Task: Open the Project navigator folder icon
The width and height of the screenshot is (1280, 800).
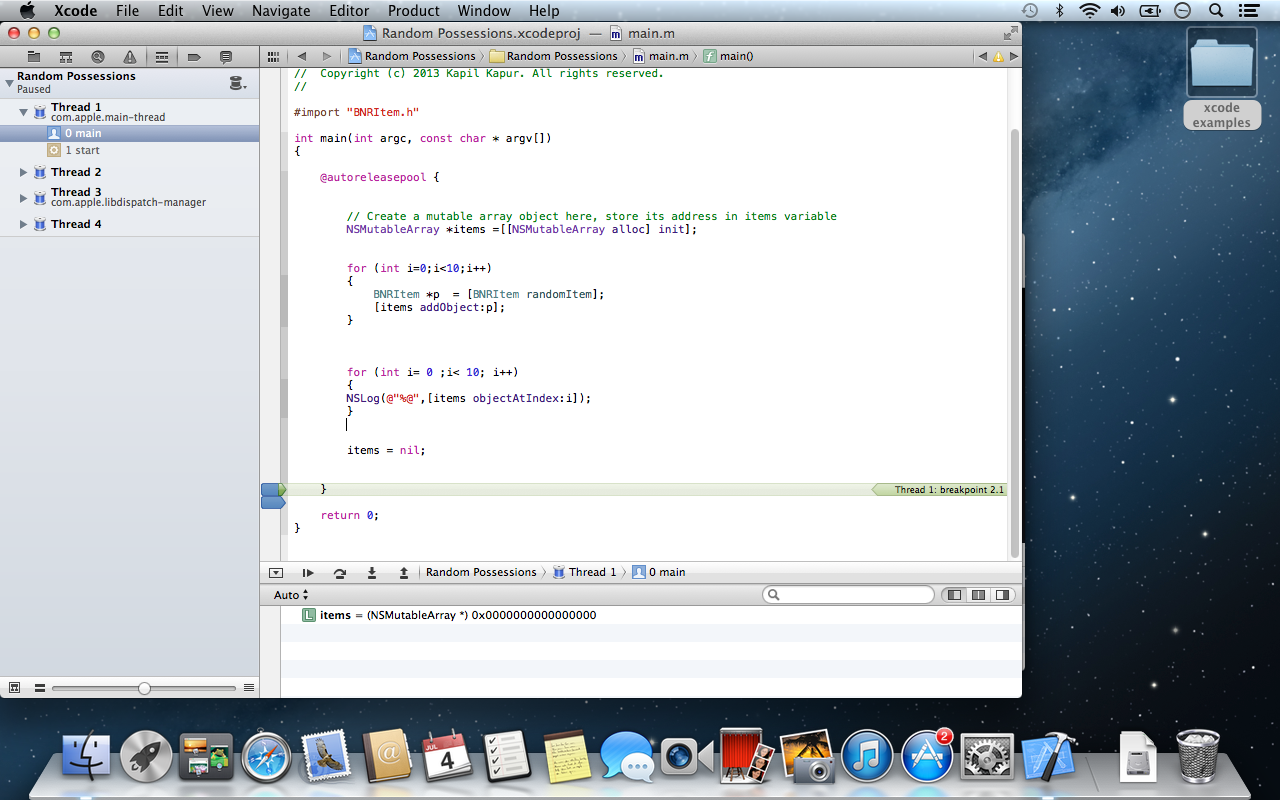Action: click(x=34, y=57)
